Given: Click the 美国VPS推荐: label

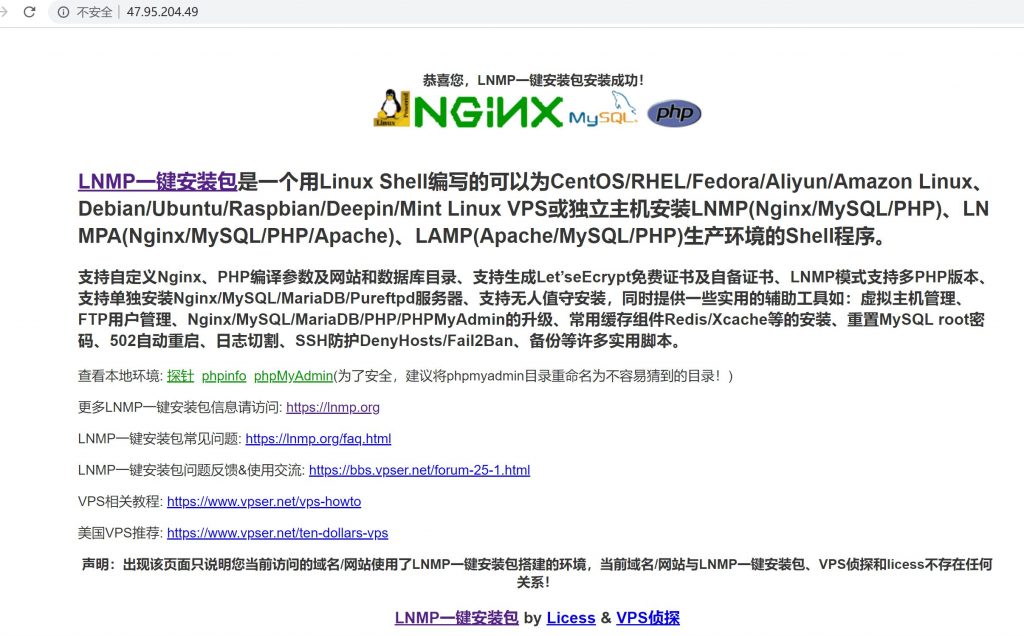Looking at the screenshot, I should (x=120, y=532).
